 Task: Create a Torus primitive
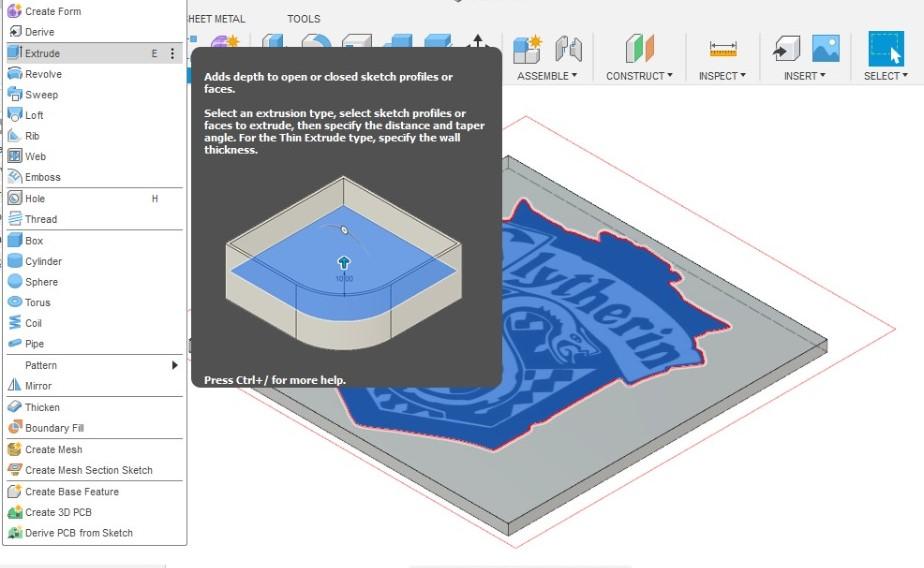pos(94,302)
